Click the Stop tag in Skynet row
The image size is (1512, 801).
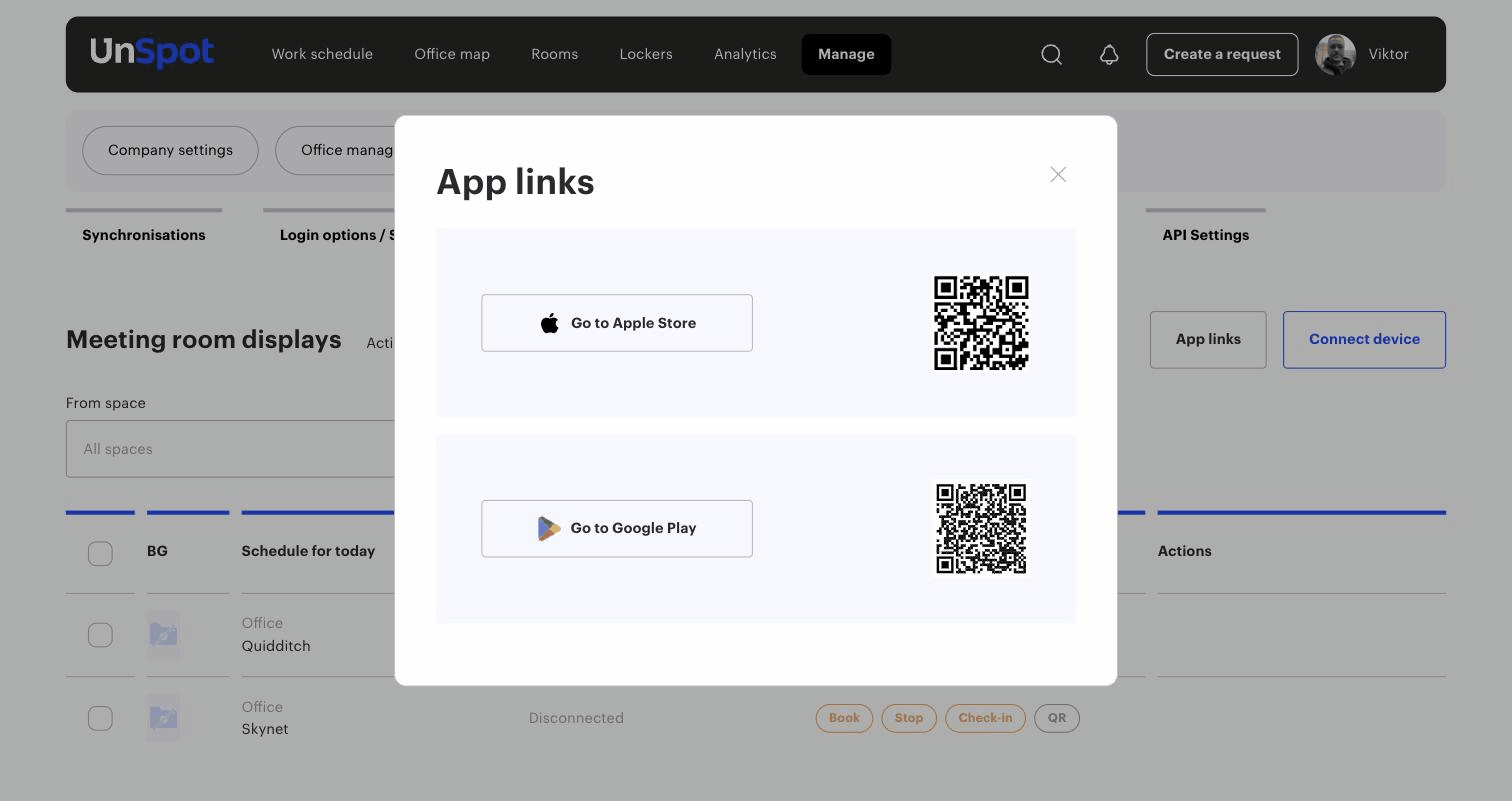tap(909, 718)
